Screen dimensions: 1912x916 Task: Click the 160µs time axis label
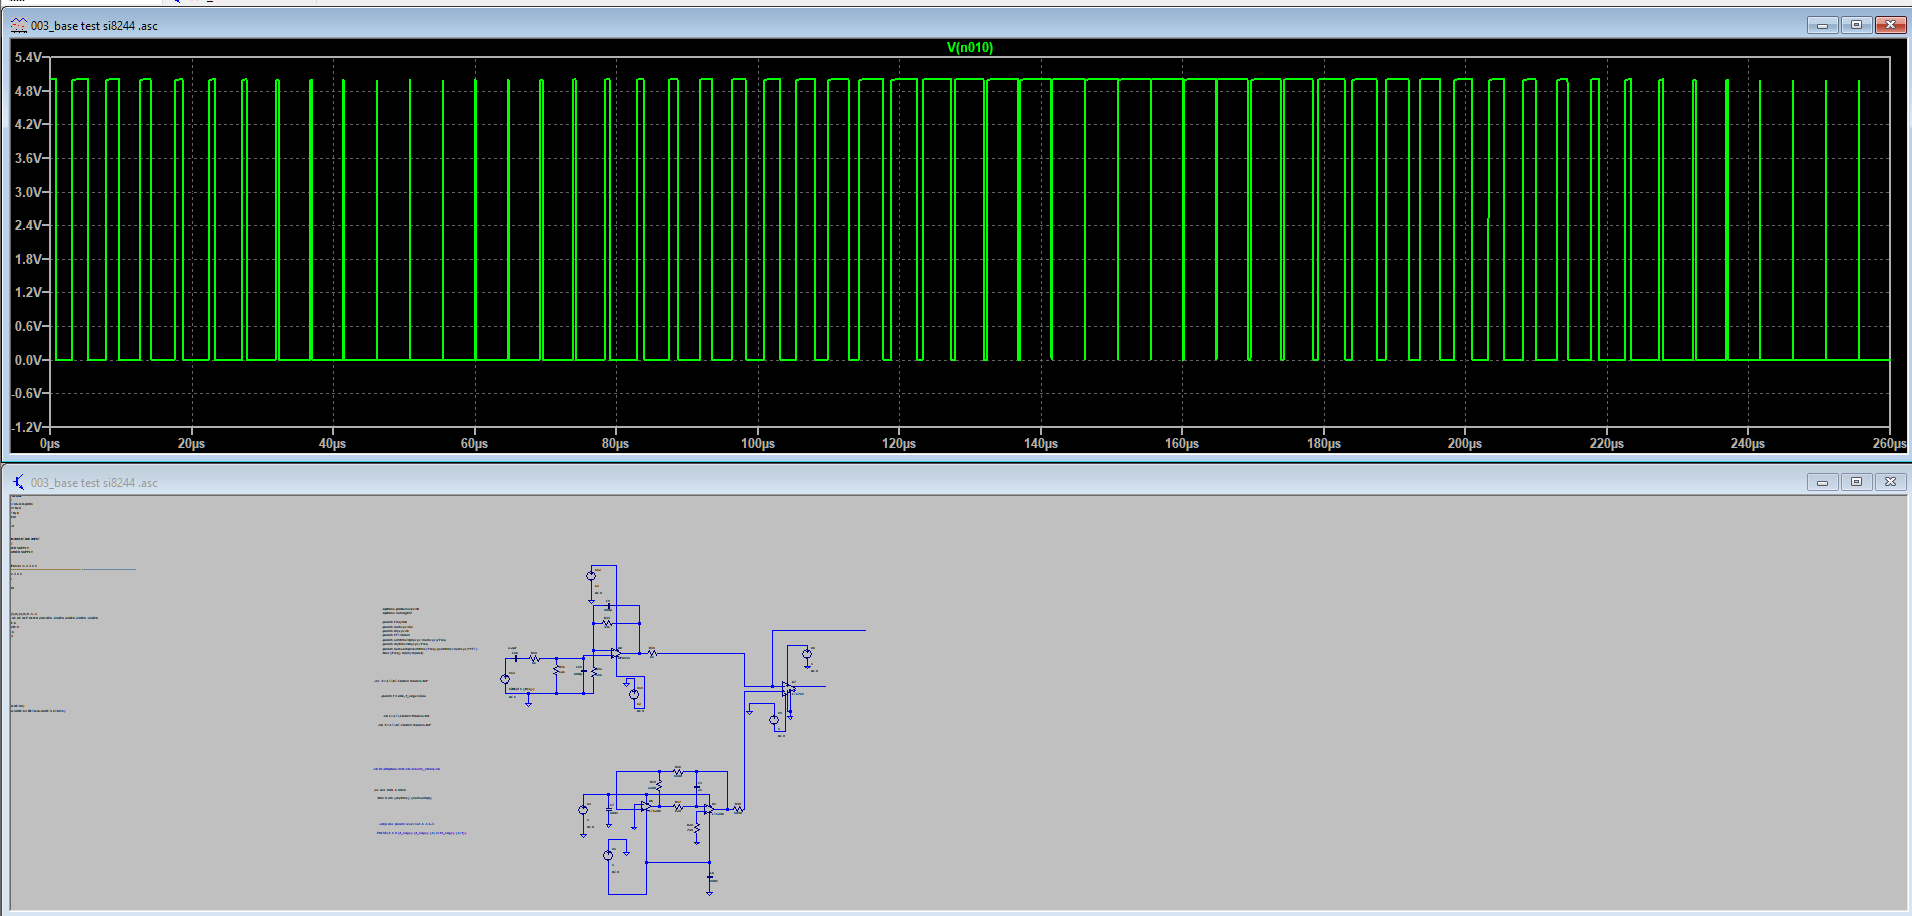(1182, 443)
